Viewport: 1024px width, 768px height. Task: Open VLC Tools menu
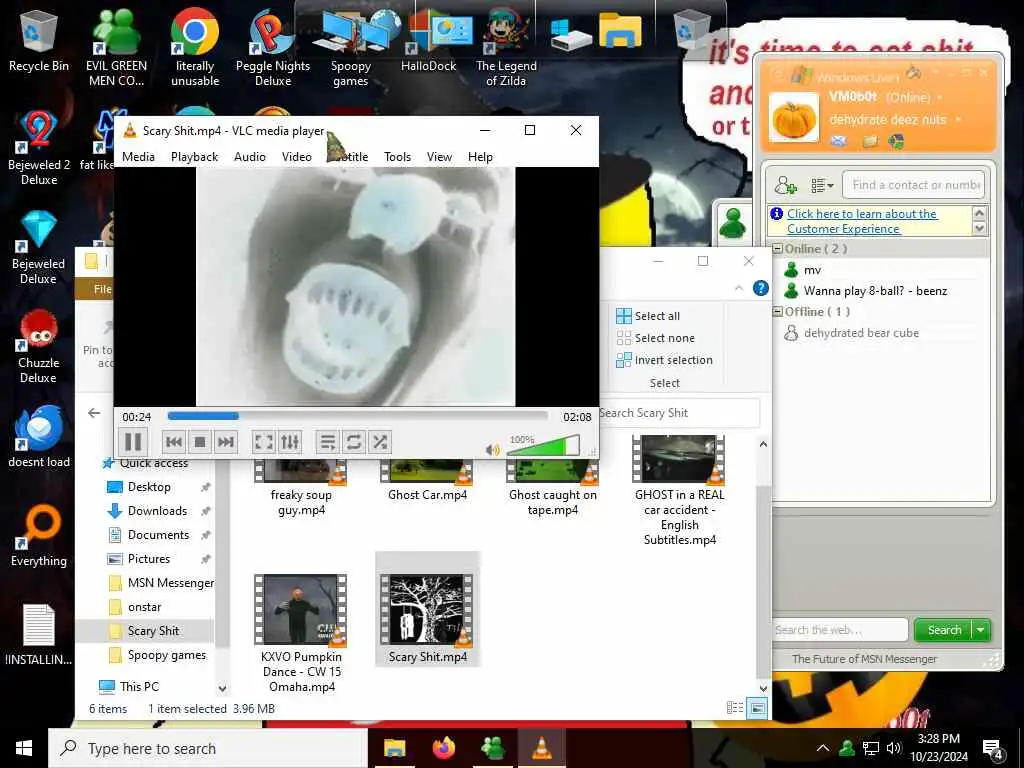coord(398,157)
